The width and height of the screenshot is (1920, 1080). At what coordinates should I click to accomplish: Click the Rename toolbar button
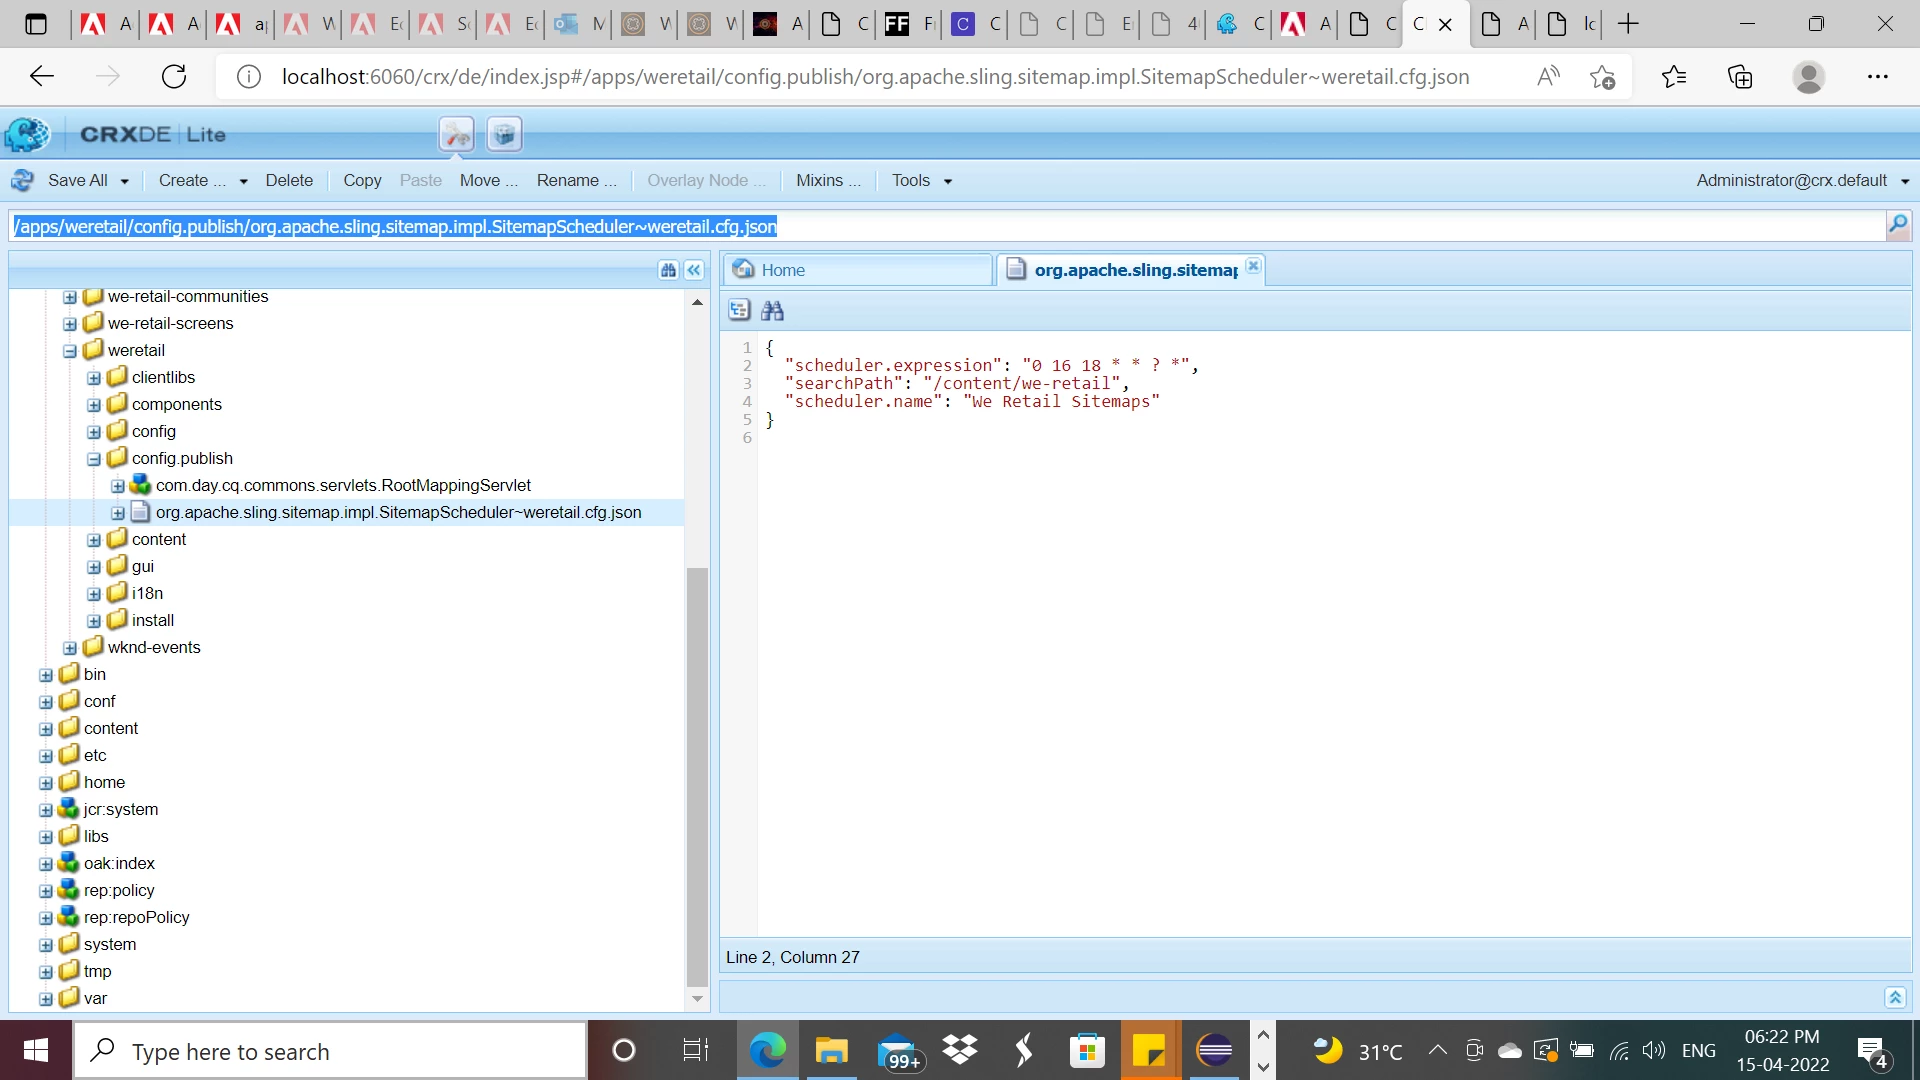pyautogui.click(x=576, y=180)
